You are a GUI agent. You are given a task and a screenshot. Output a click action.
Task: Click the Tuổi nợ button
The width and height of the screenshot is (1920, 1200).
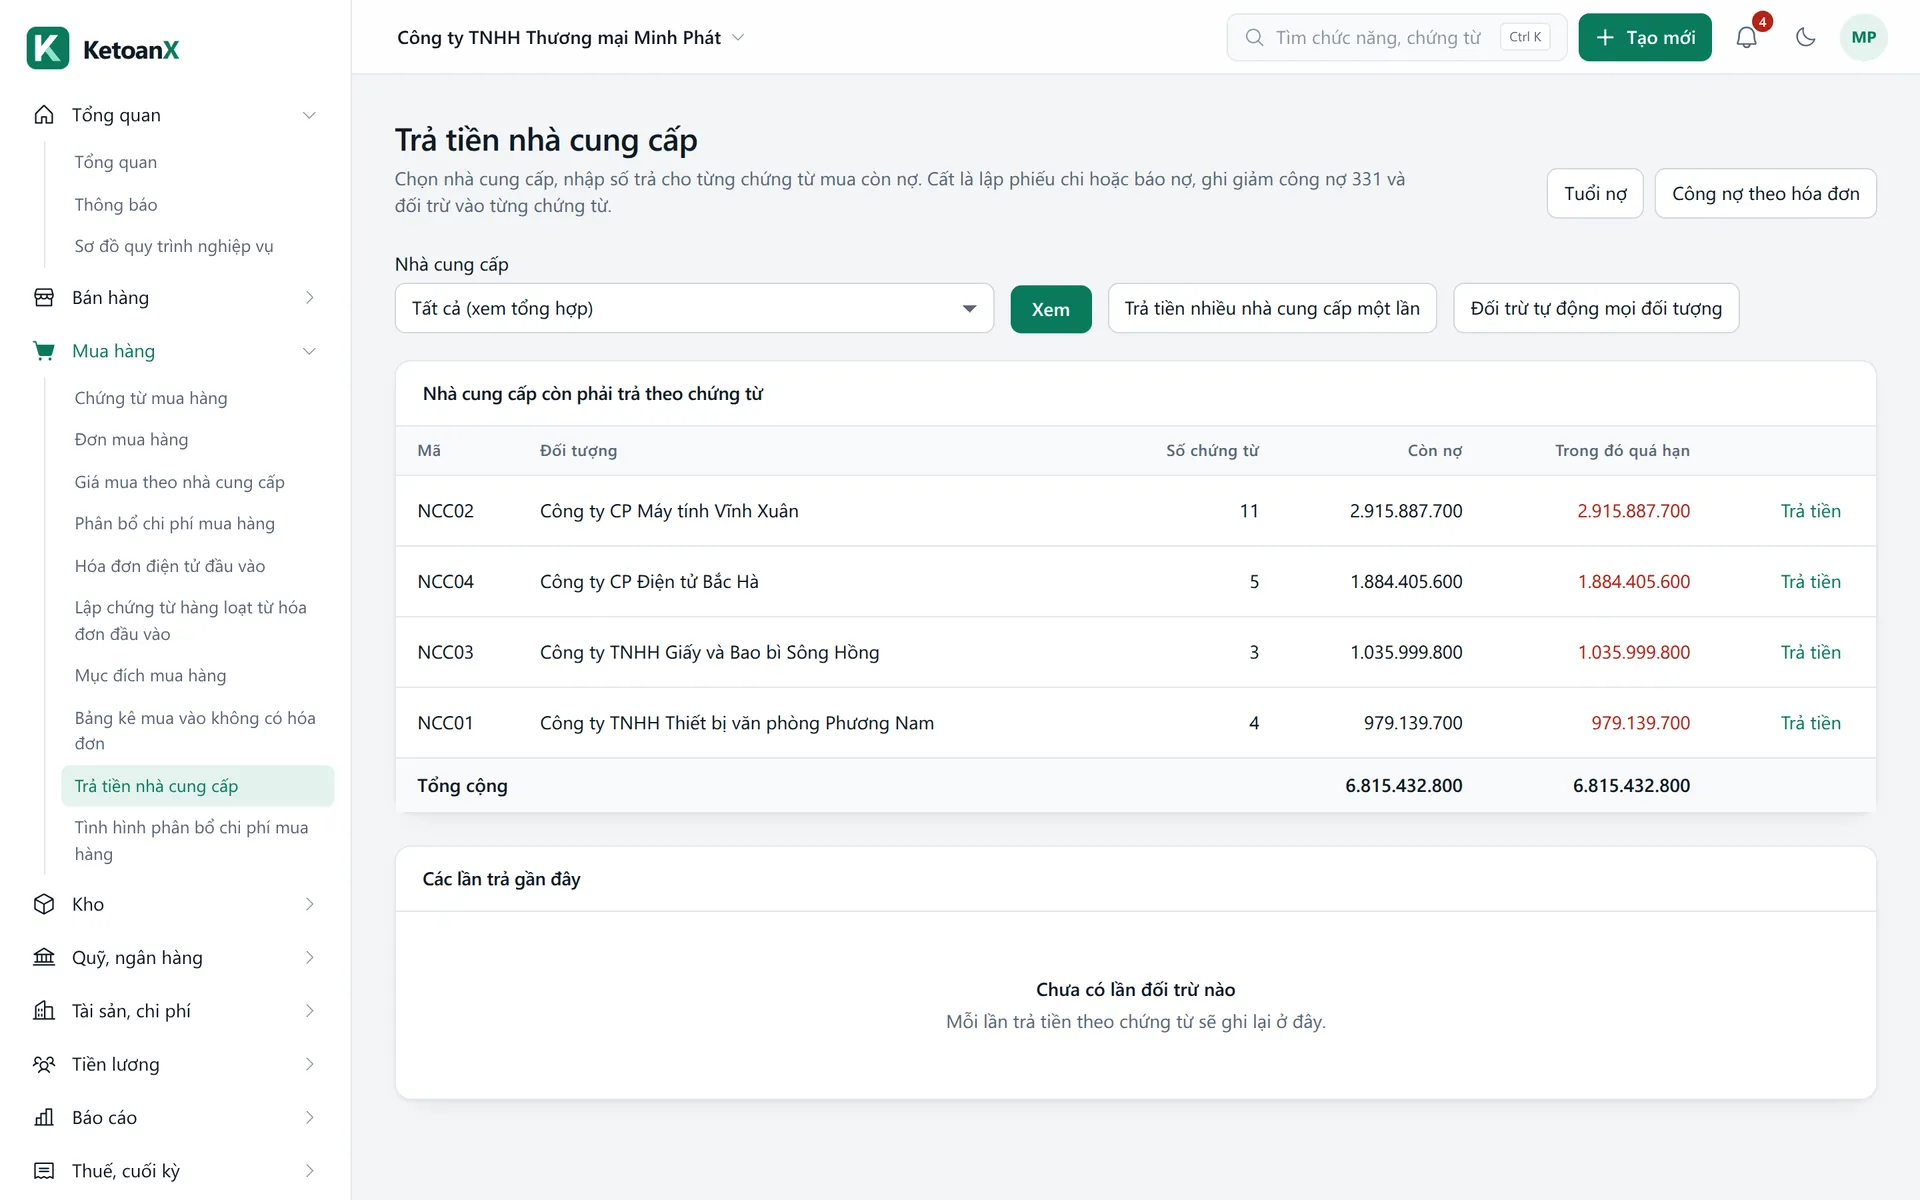[1595, 193]
